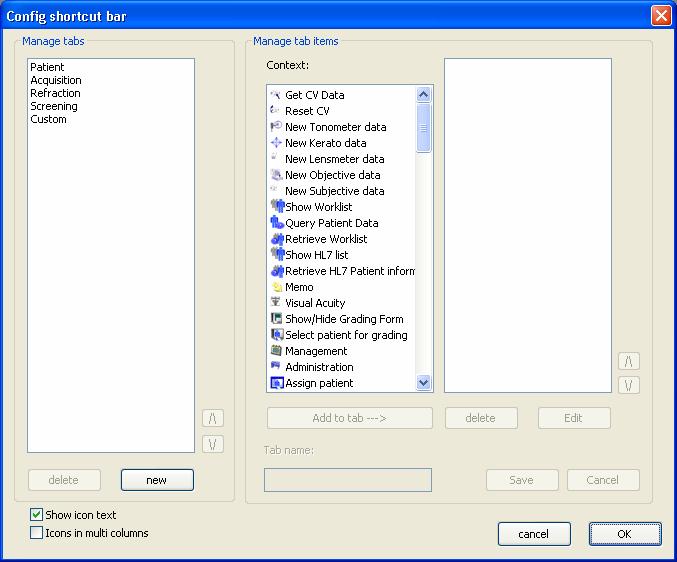Select the Show Worklist icon
This screenshot has width=677, height=562.
[x=277, y=206]
